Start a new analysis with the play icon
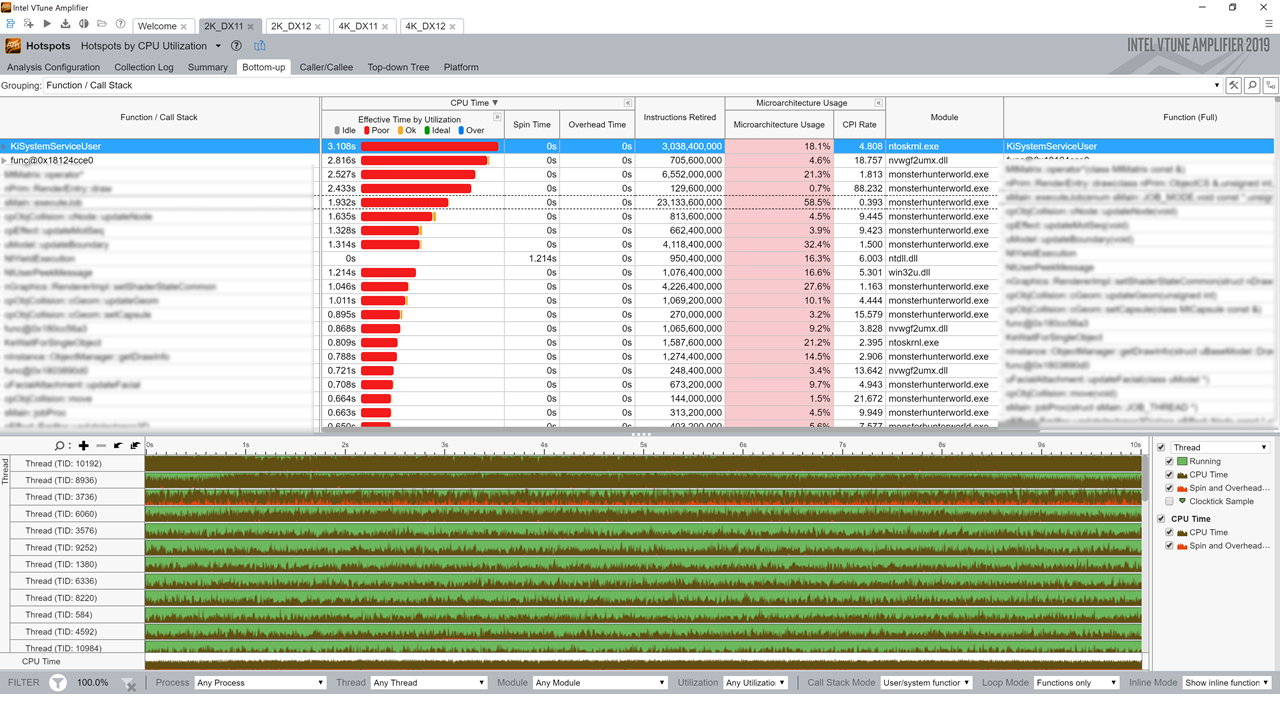 (47, 24)
